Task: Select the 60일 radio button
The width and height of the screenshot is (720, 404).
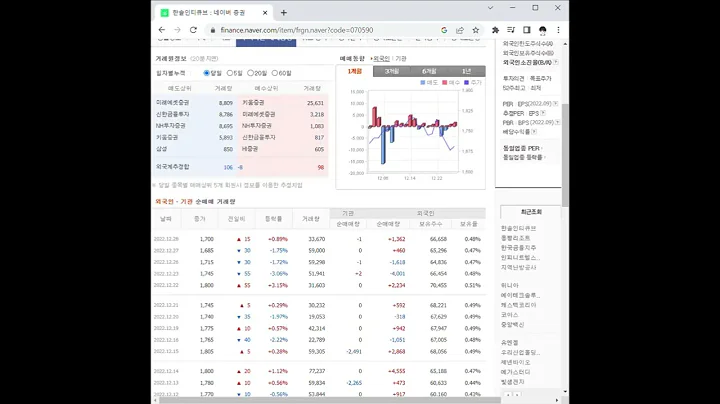Action: pyautogui.click(x=275, y=73)
